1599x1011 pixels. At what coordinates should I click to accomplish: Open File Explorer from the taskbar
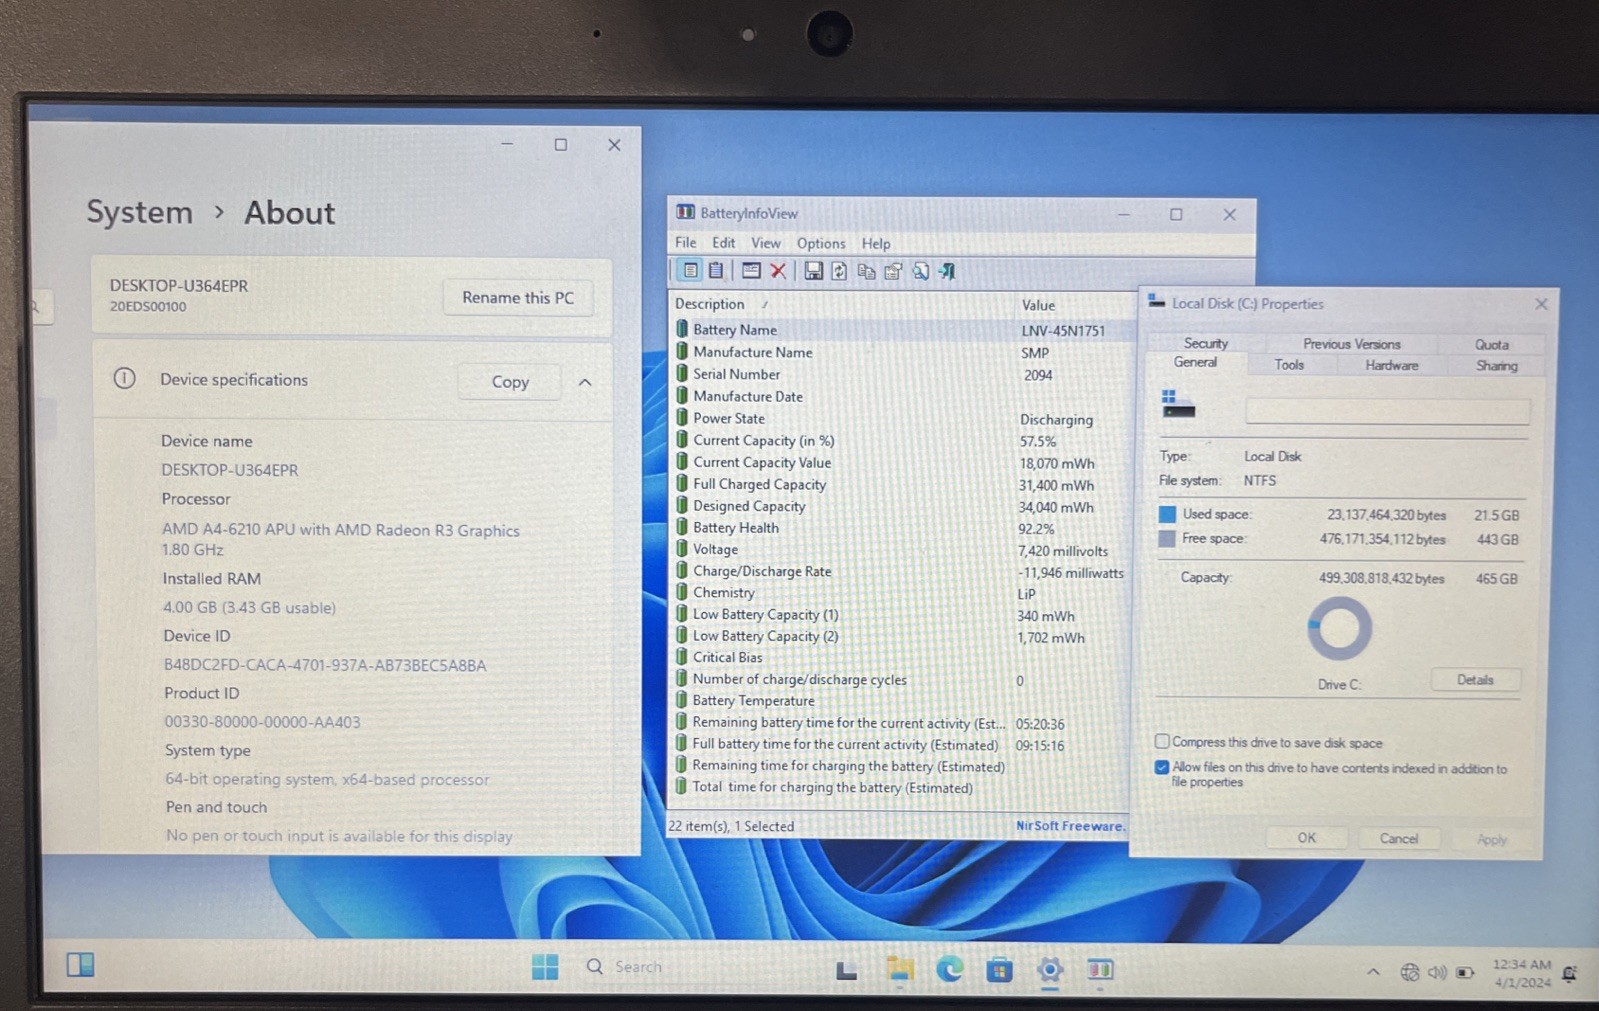pyautogui.click(x=900, y=969)
